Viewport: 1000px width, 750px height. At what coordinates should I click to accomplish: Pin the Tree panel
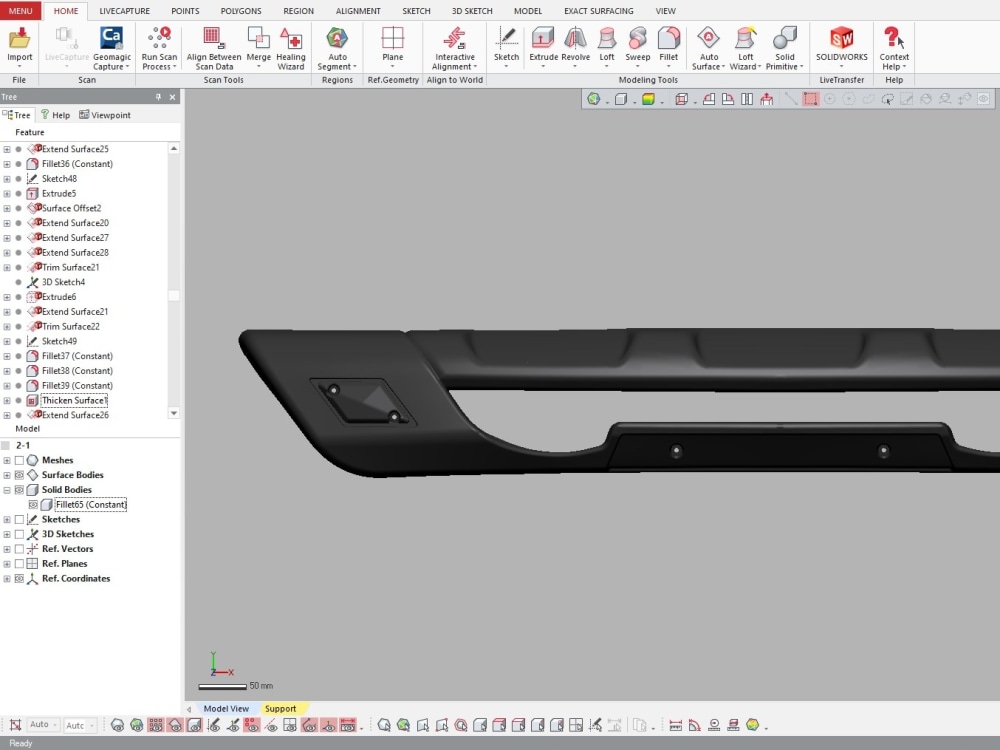tap(158, 97)
